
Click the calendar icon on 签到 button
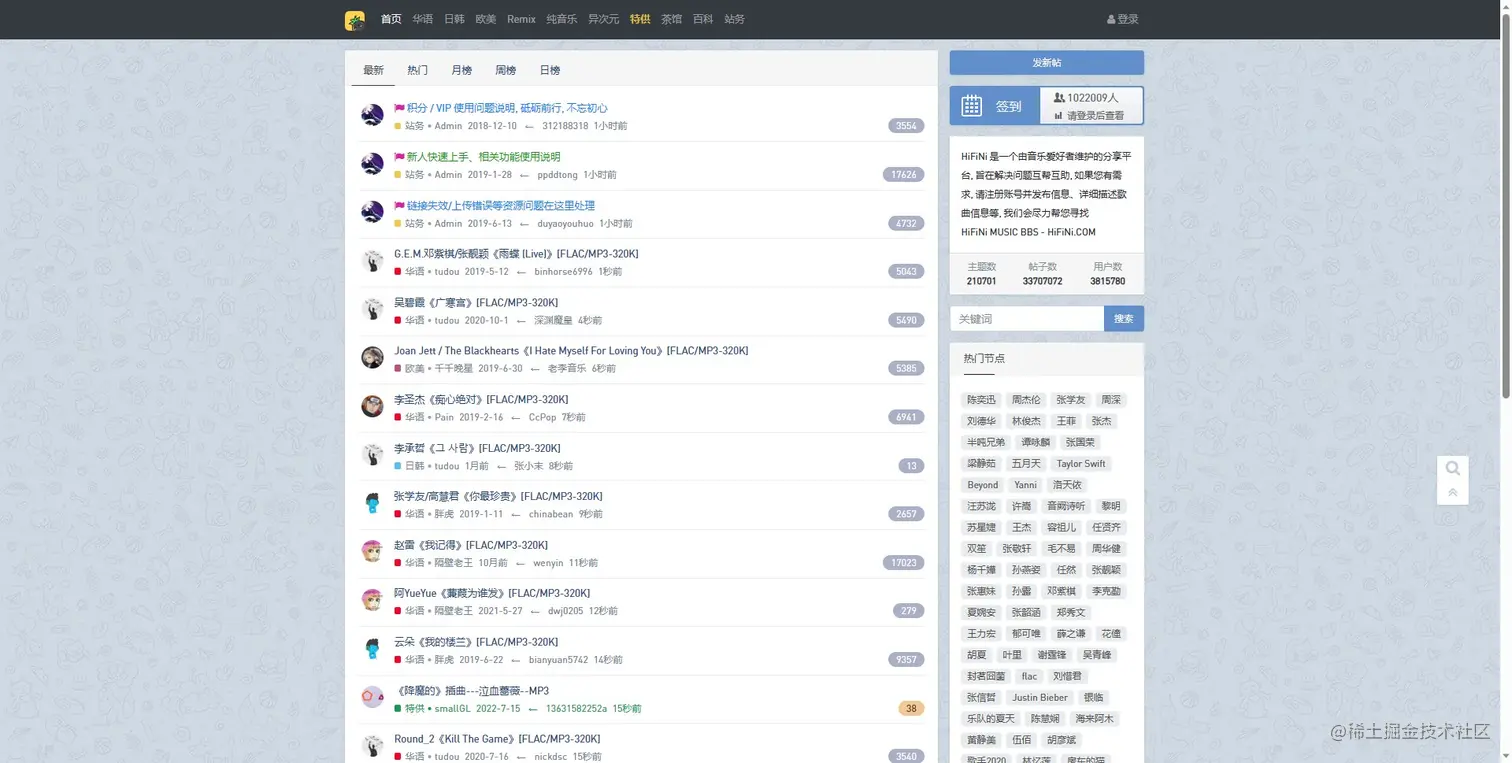tap(971, 105)
